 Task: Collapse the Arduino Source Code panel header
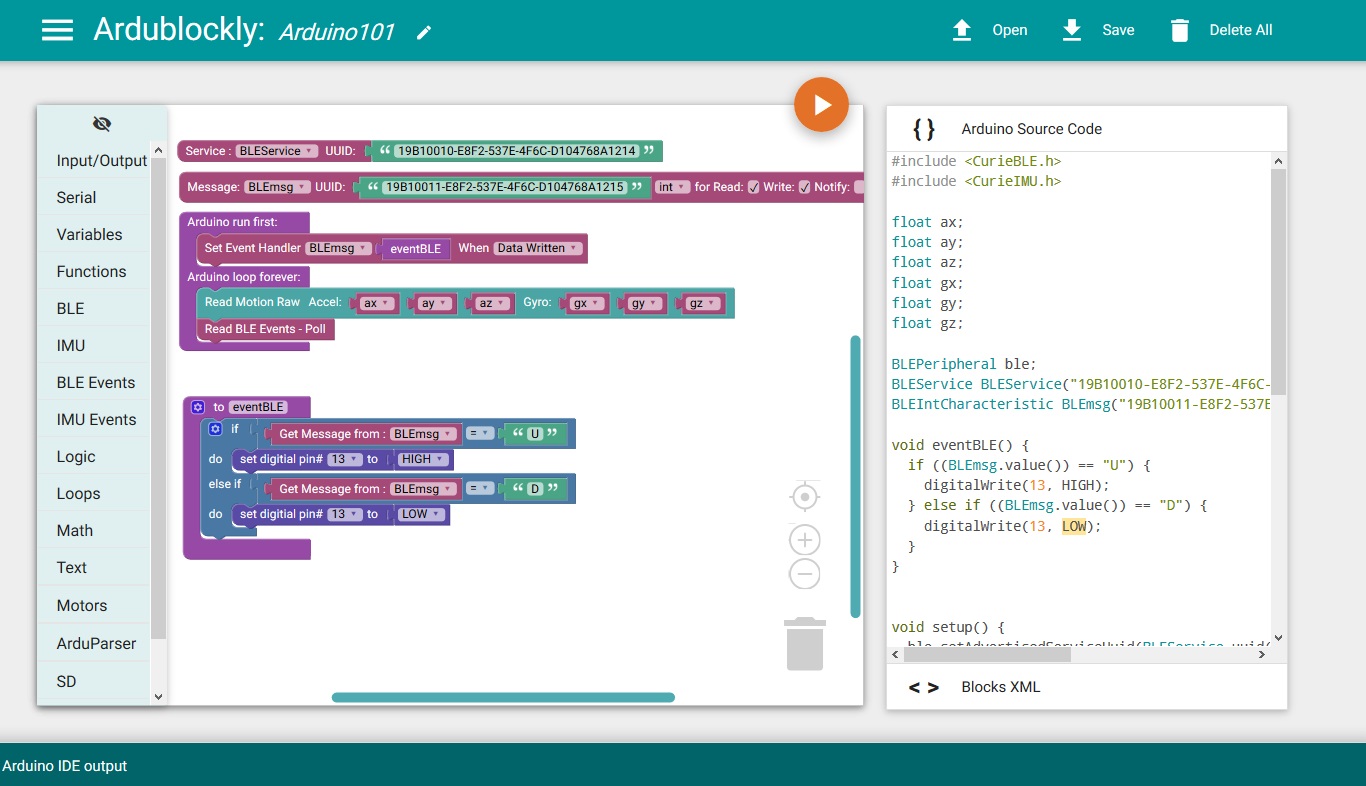[x=1087, y=129]
